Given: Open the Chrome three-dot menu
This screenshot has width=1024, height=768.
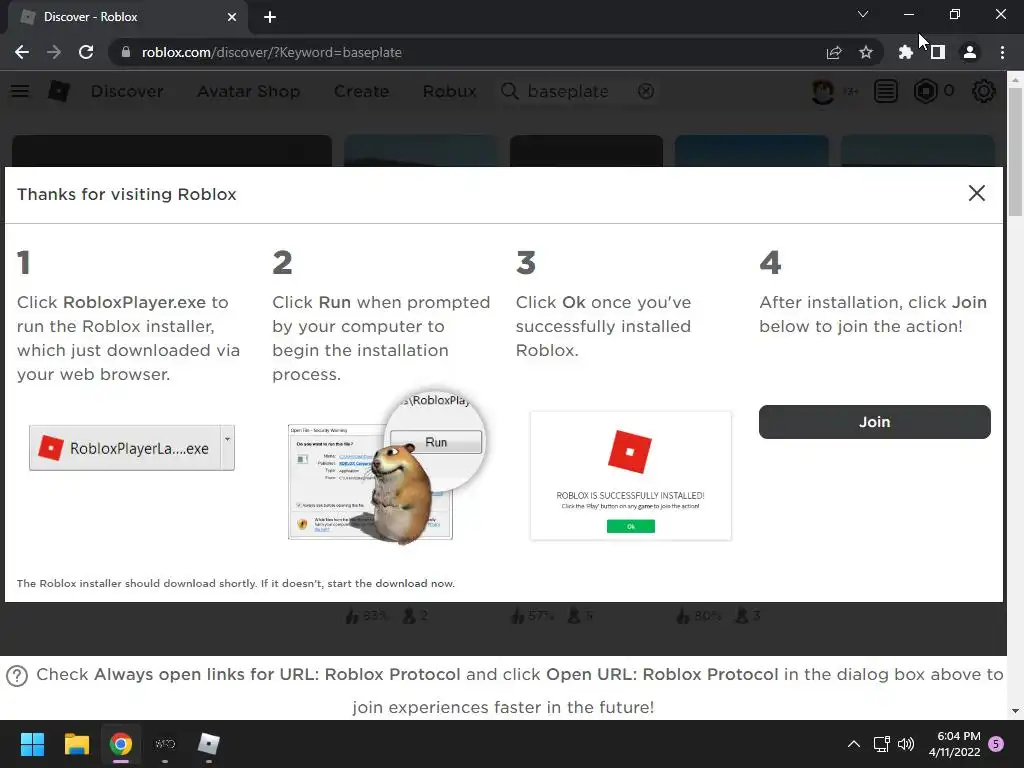Looking at the screenshot, I should (x=1002, y=52).
